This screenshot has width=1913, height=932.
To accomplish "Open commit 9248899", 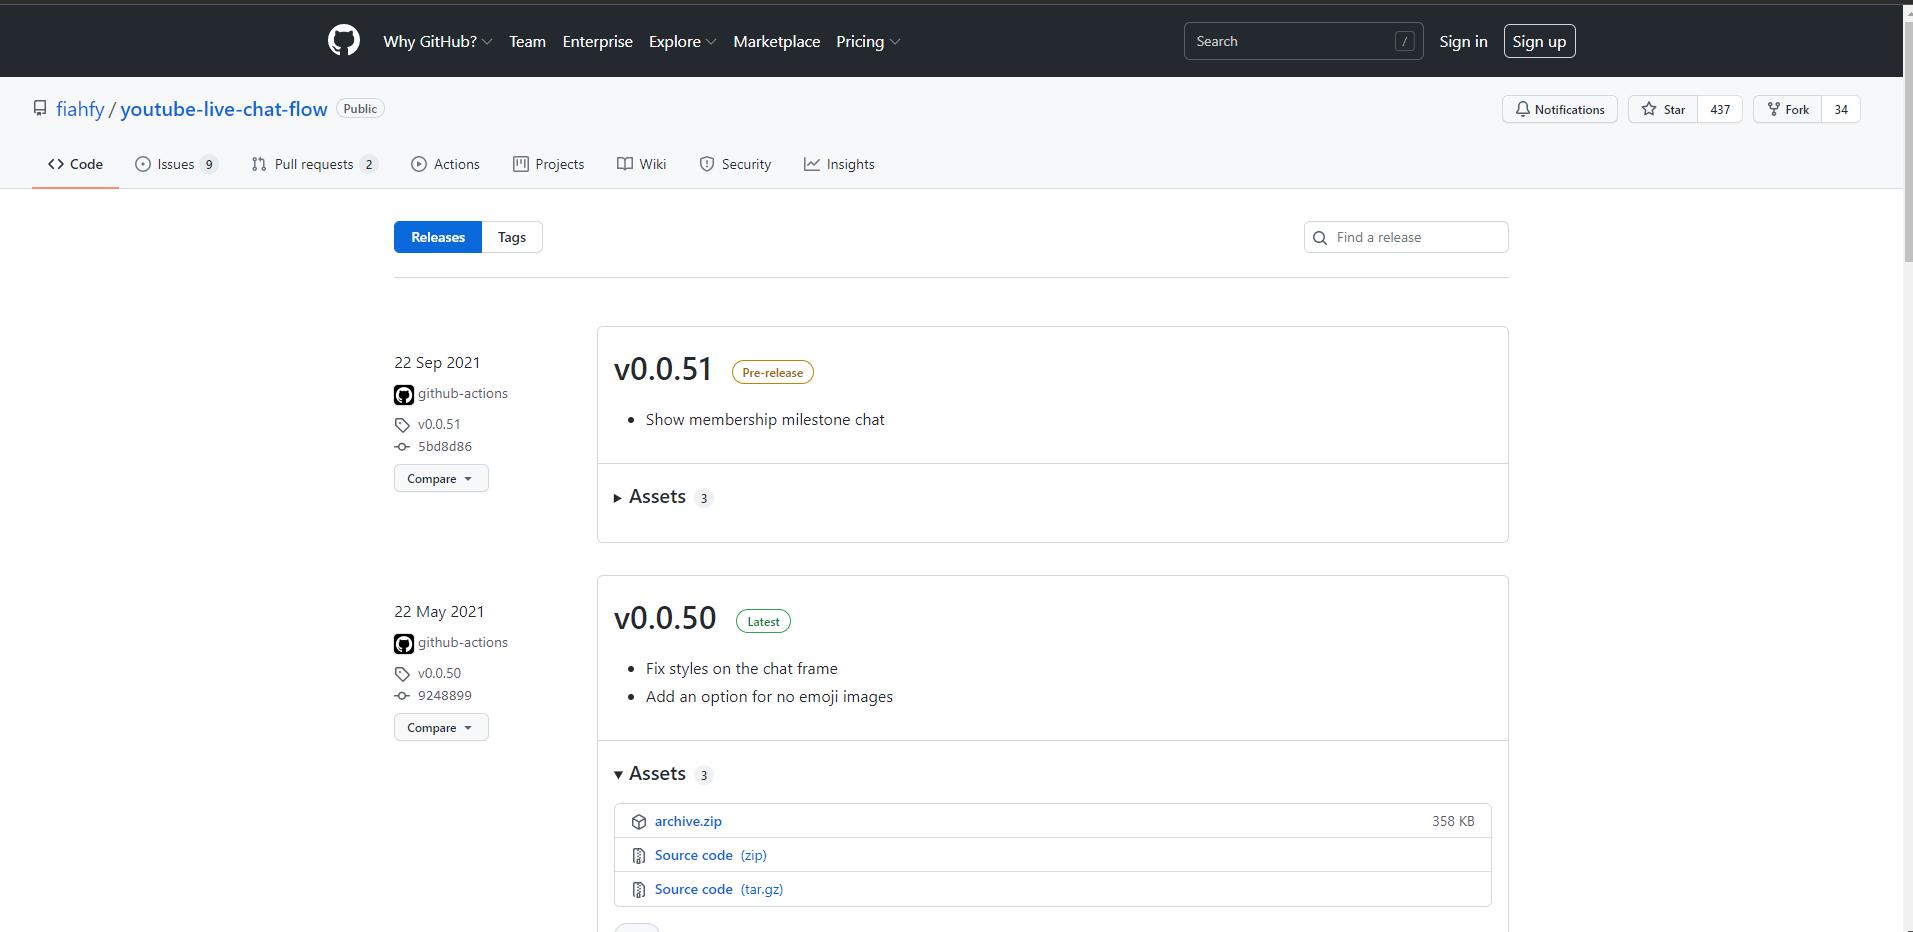I will tap(445, 695).
